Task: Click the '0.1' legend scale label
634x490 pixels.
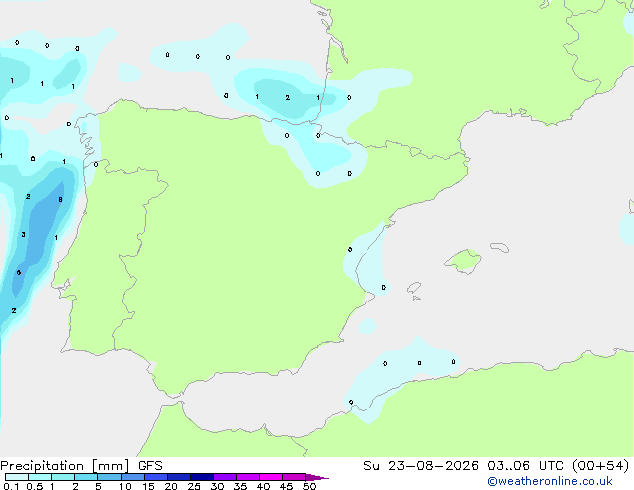Action: click(11, 486)
